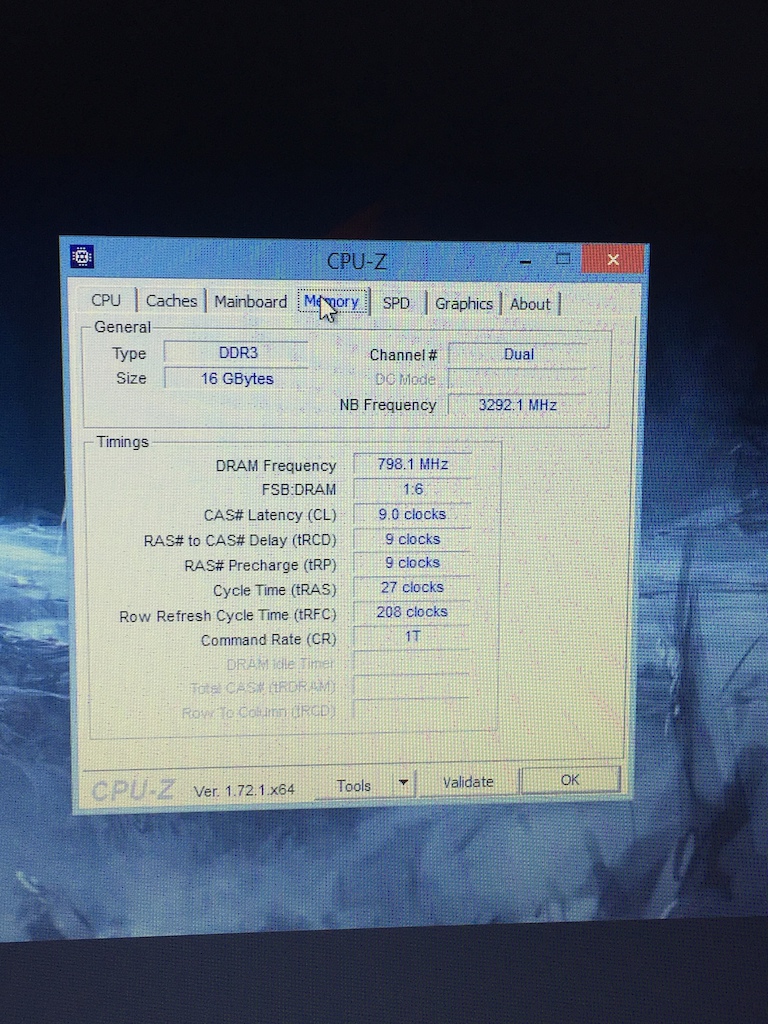768x1024 pixels.
Task: Click the 27 clocks tRAS value
Action: click(x=412, y=587)
